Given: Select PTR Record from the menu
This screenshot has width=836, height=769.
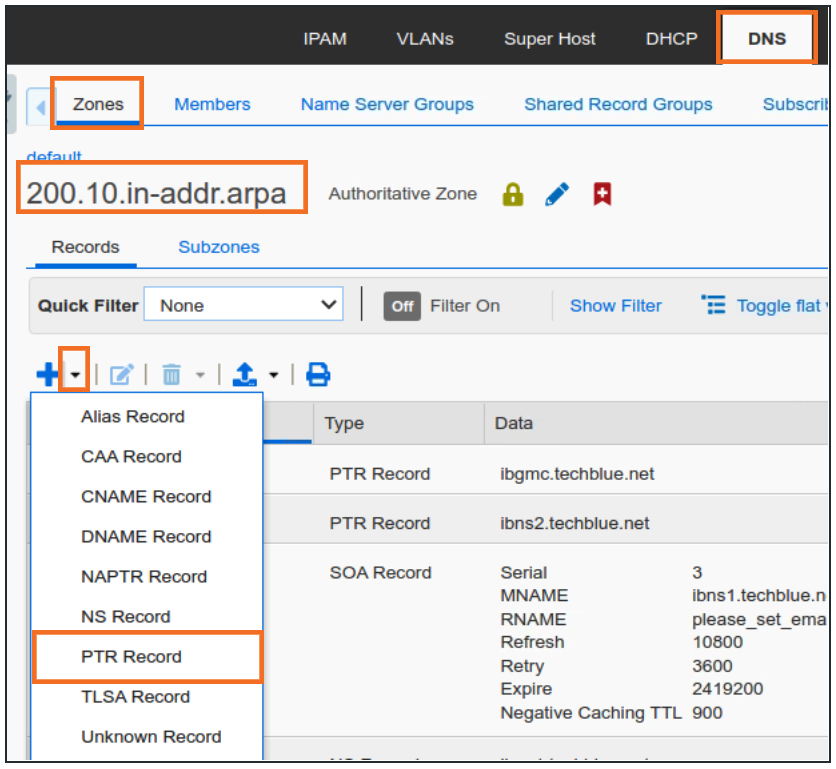Looking at the screenshot, I should click(x=131, y=657).
